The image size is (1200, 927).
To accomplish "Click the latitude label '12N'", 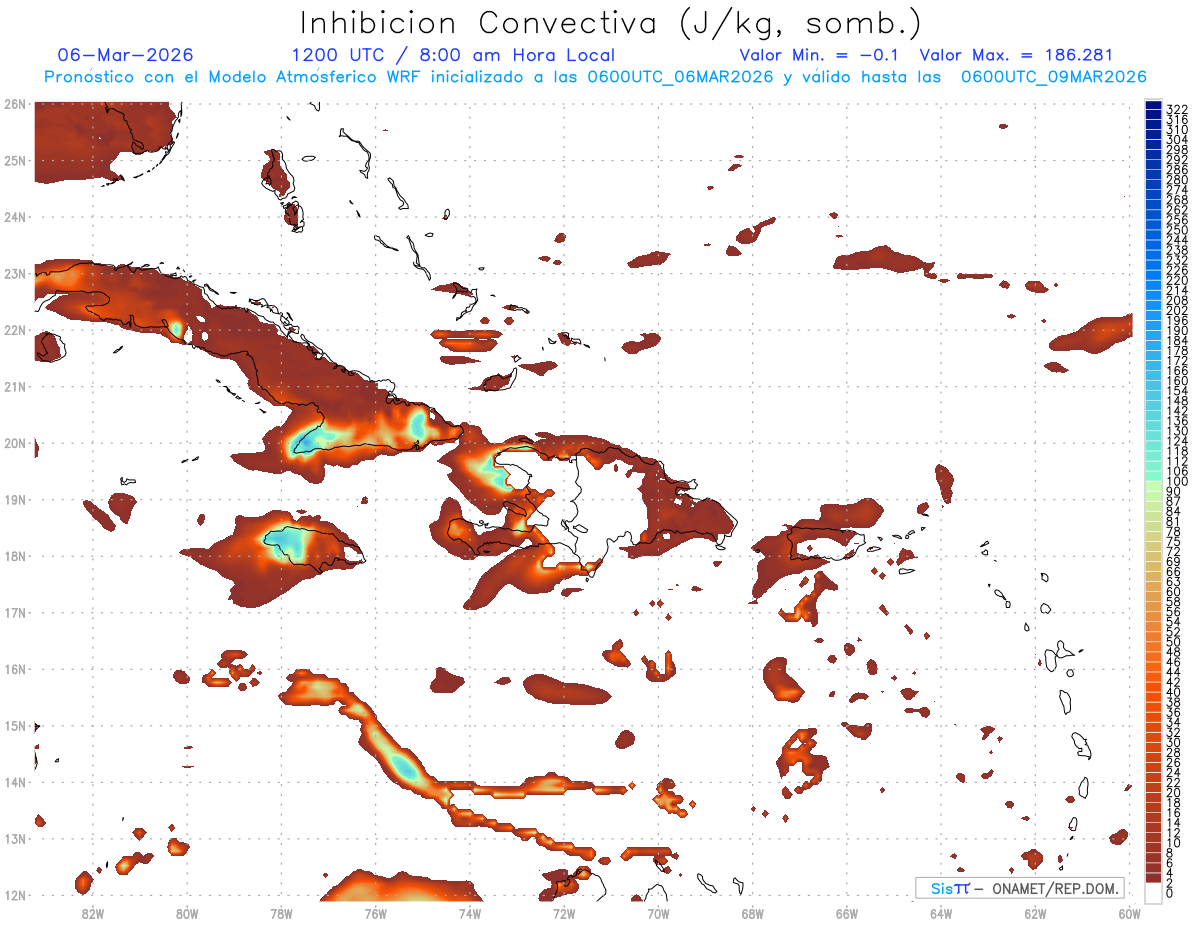I will [15, 895].
